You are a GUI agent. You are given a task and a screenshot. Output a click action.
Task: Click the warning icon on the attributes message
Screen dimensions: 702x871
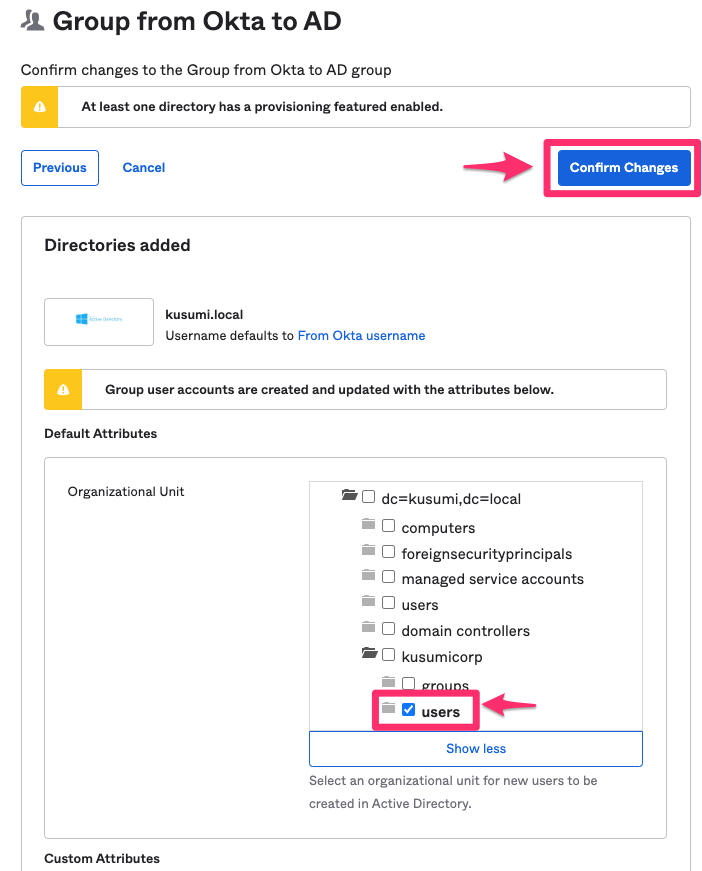click(x=61, y=389)
